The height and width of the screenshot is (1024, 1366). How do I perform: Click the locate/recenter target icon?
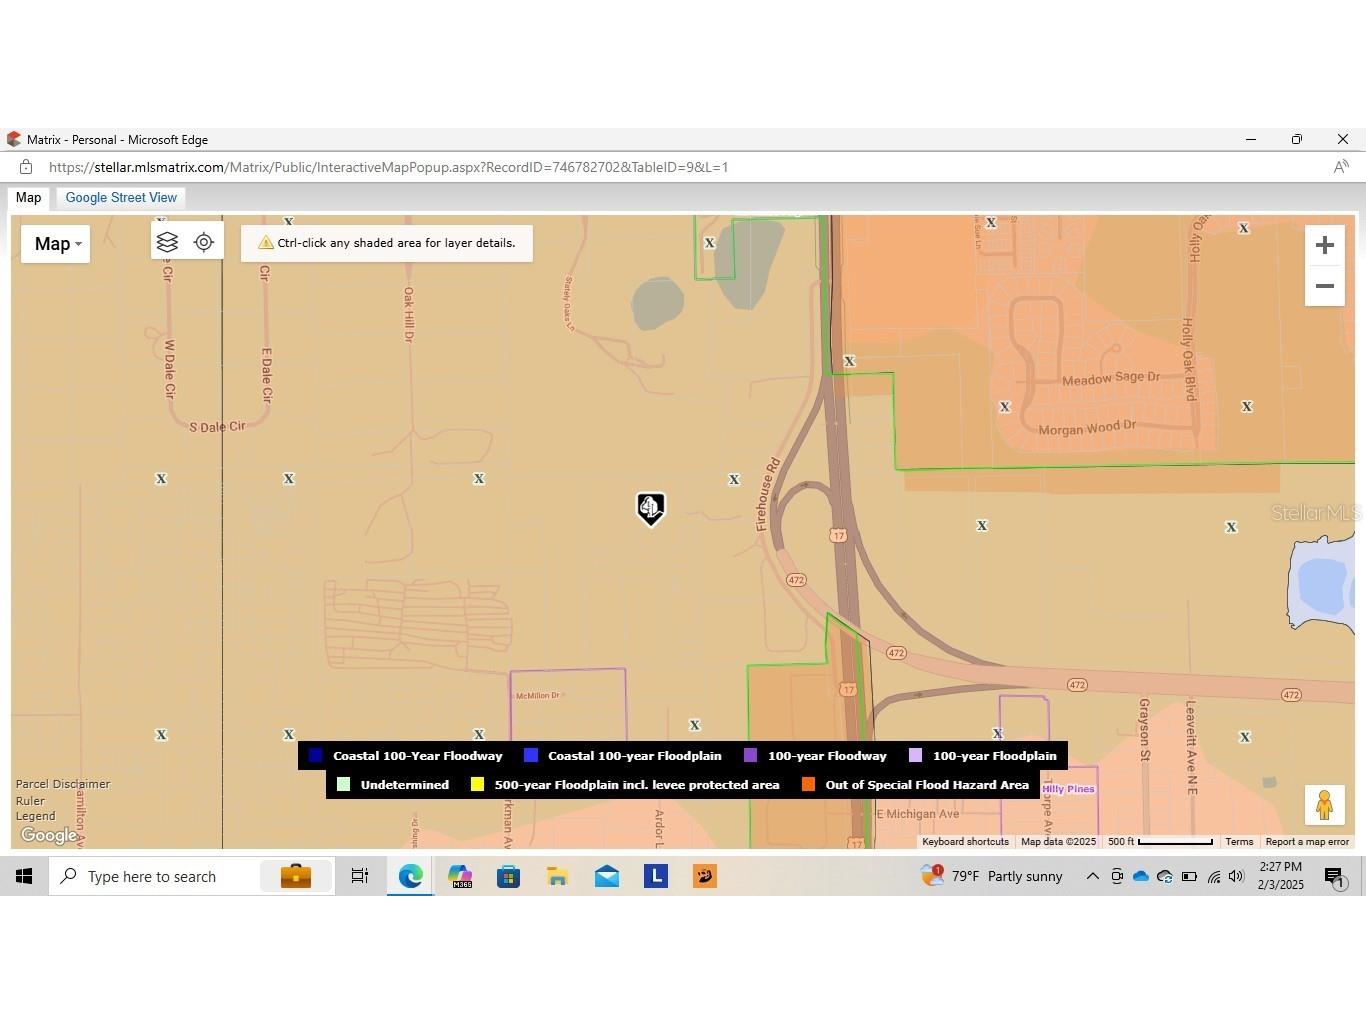(204, 243)
